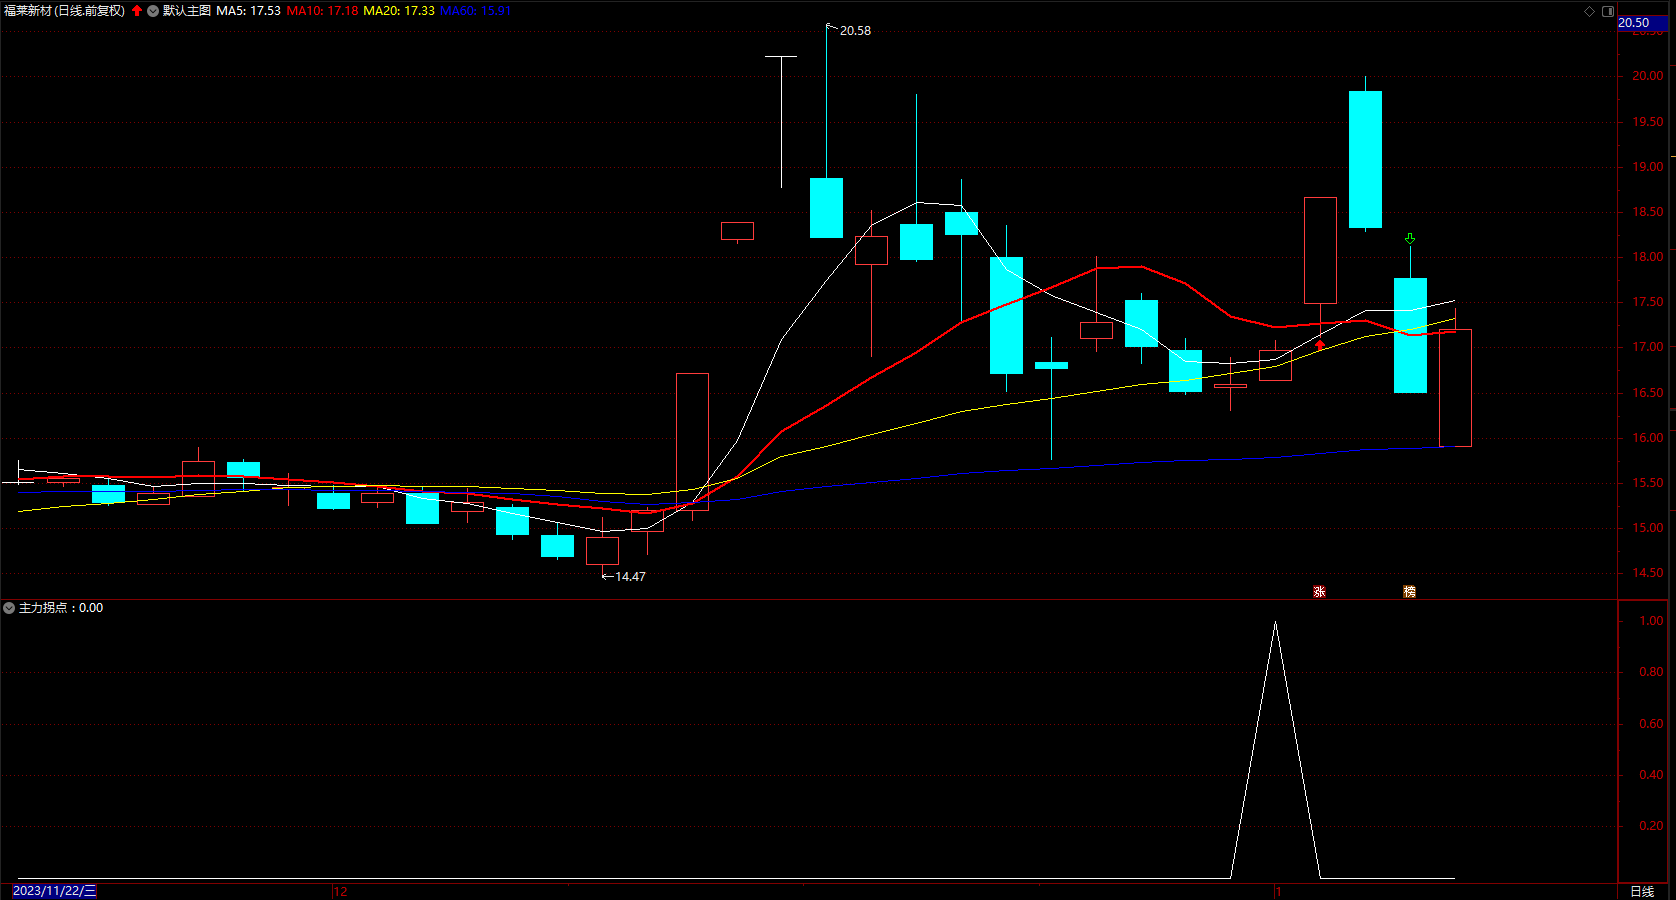This screenshot has width=1676, height=900.
Task: Click the month 1 marker on time axis
Action: coord(1278,891)
